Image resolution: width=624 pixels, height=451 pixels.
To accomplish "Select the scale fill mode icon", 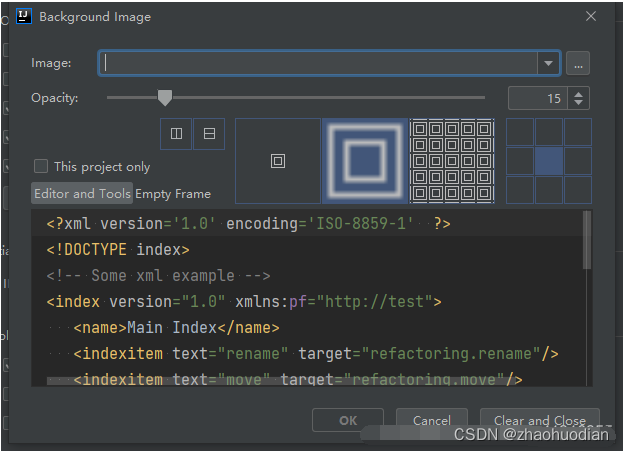I will [365, 161].
